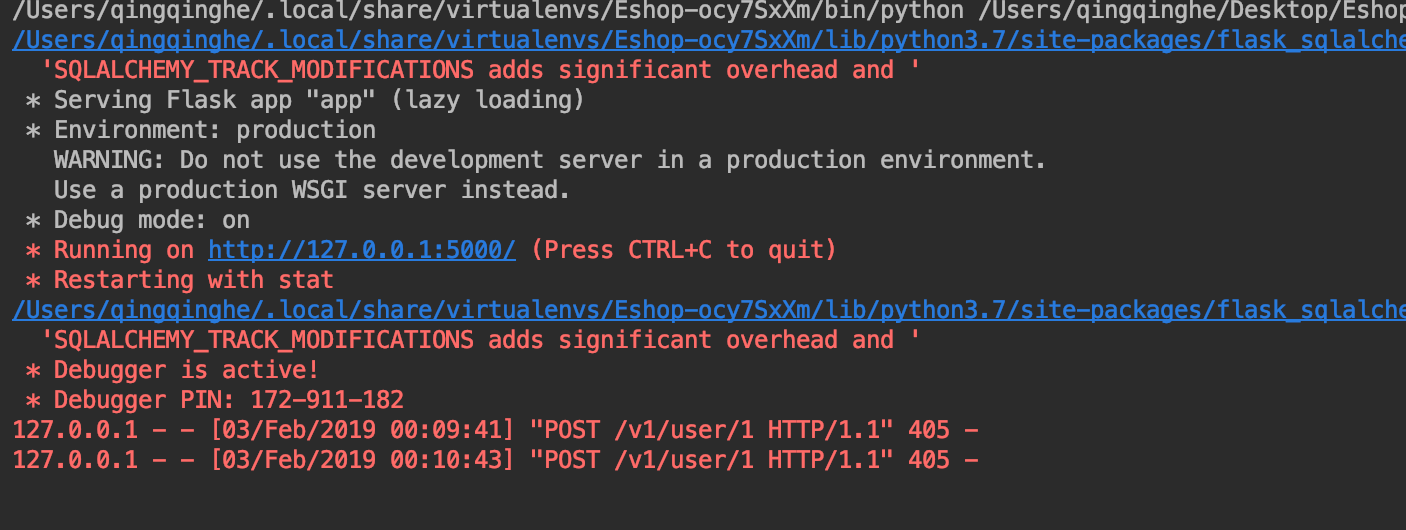Click the "Environment: production" line
Viewport: 1406px width, 530px height.
point(214,130)
